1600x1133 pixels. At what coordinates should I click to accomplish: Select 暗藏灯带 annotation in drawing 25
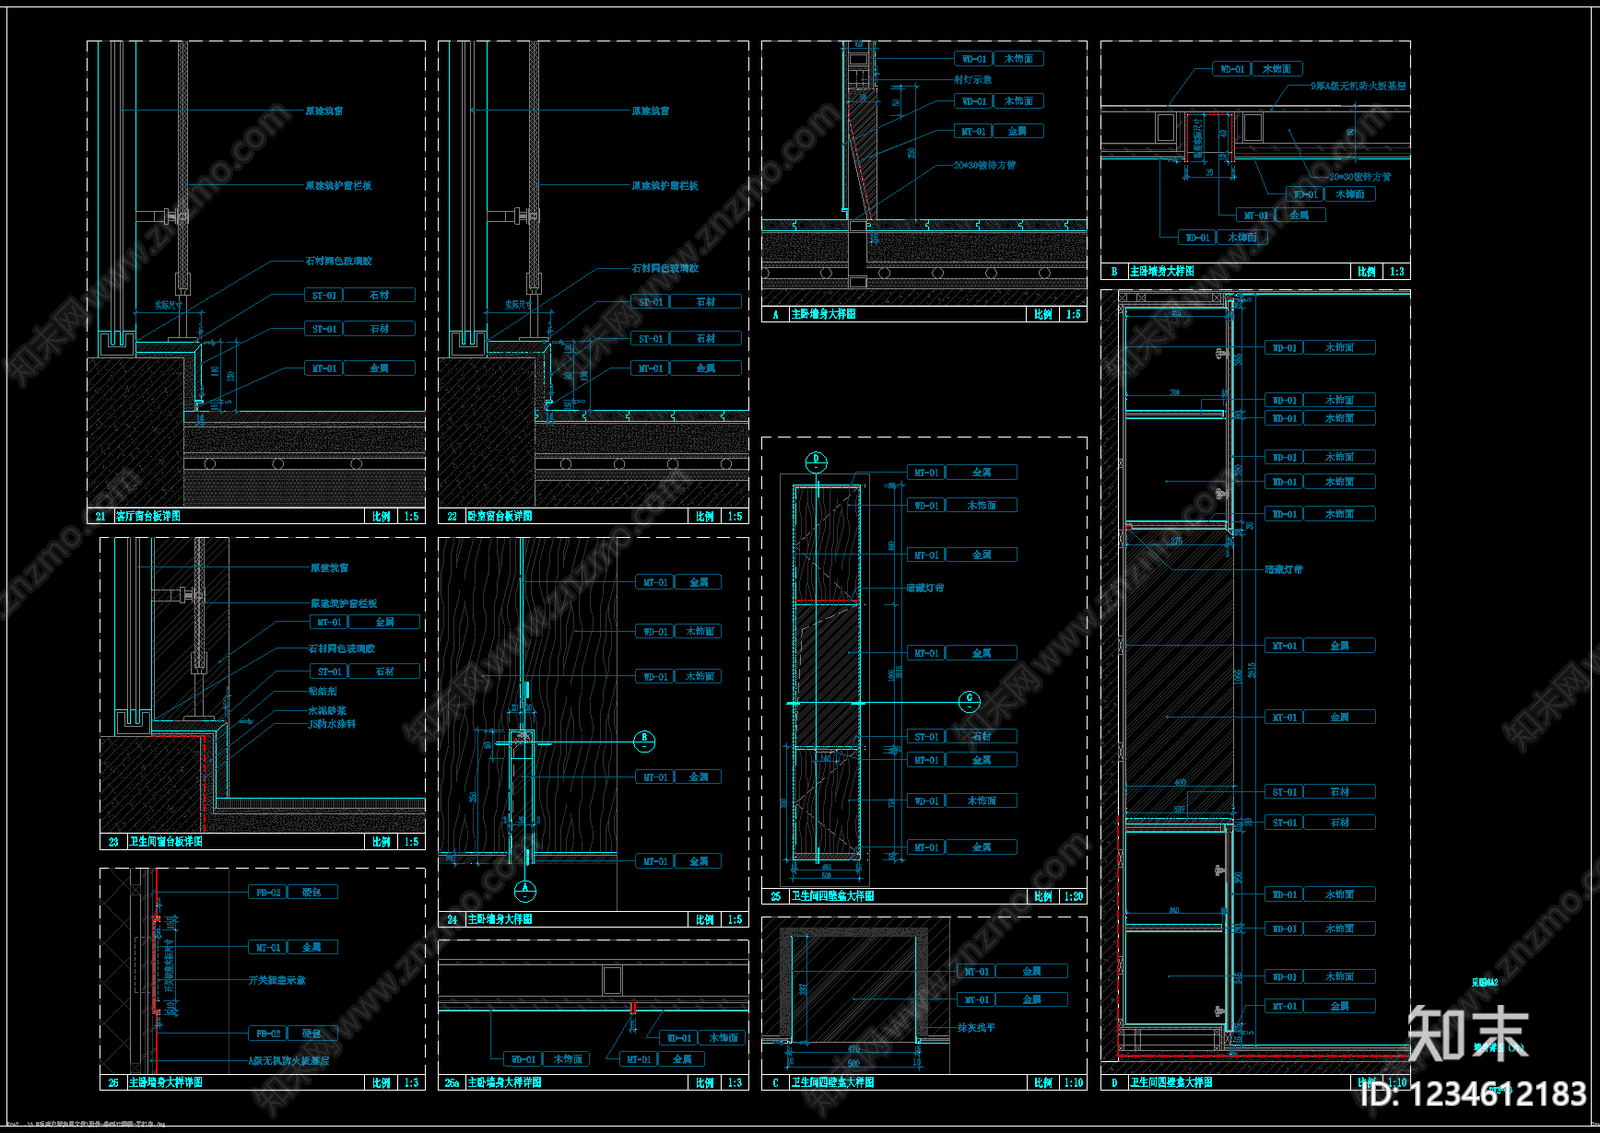[x=925, y=588]
